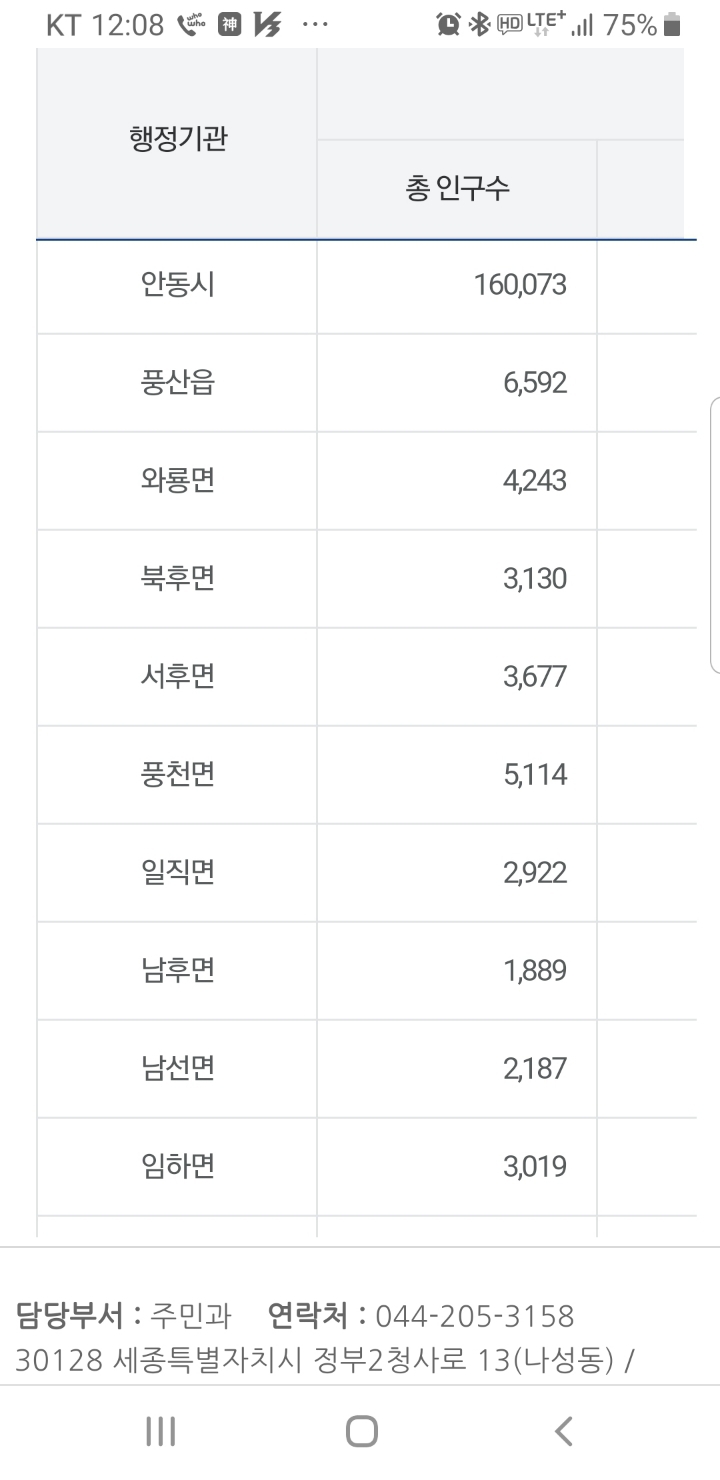The image size is (720, 1480).
Task: Tap the call notification icon
Action: 191,25
